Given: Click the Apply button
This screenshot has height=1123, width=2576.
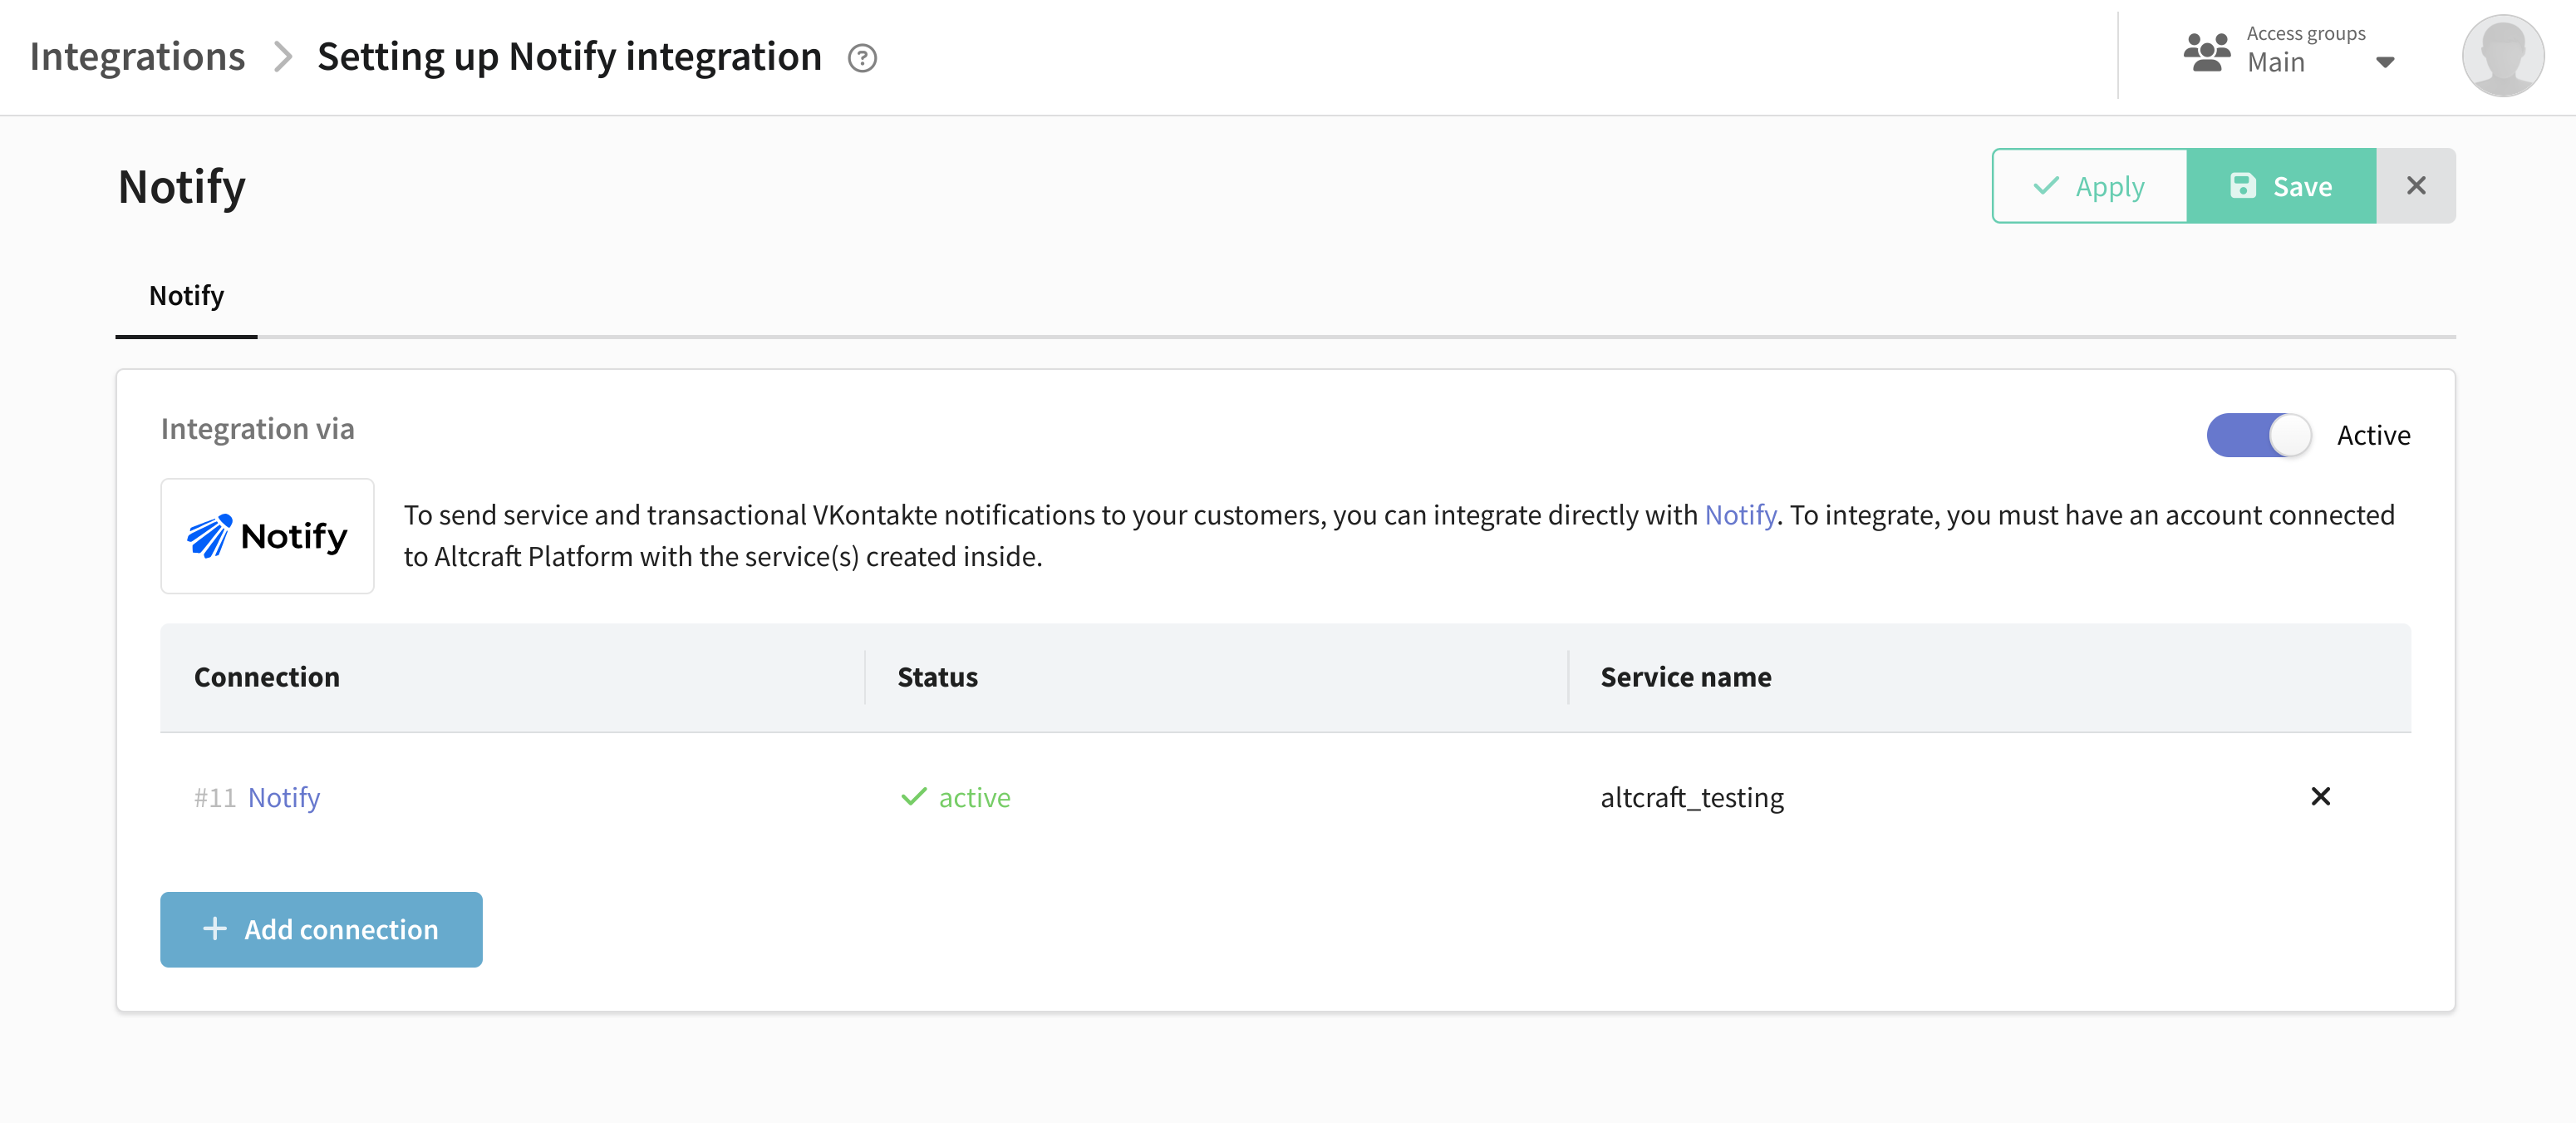Looking at the screenshot, I should coord(2089,186).
